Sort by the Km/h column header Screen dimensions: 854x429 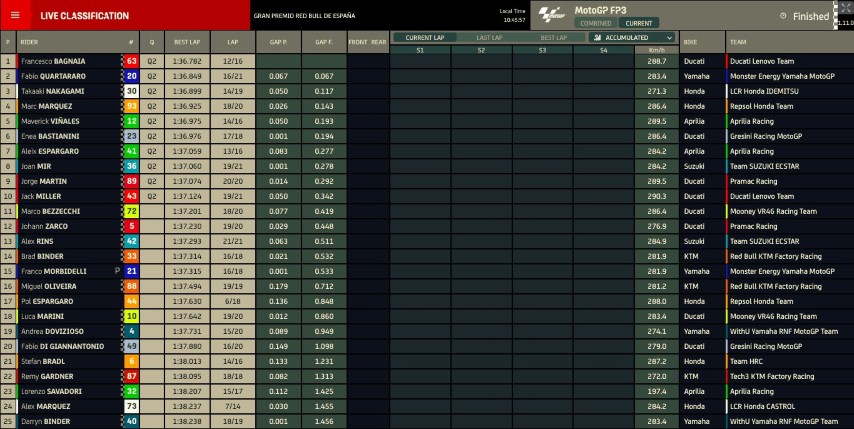pyautogui.click(x=656, y=49)
